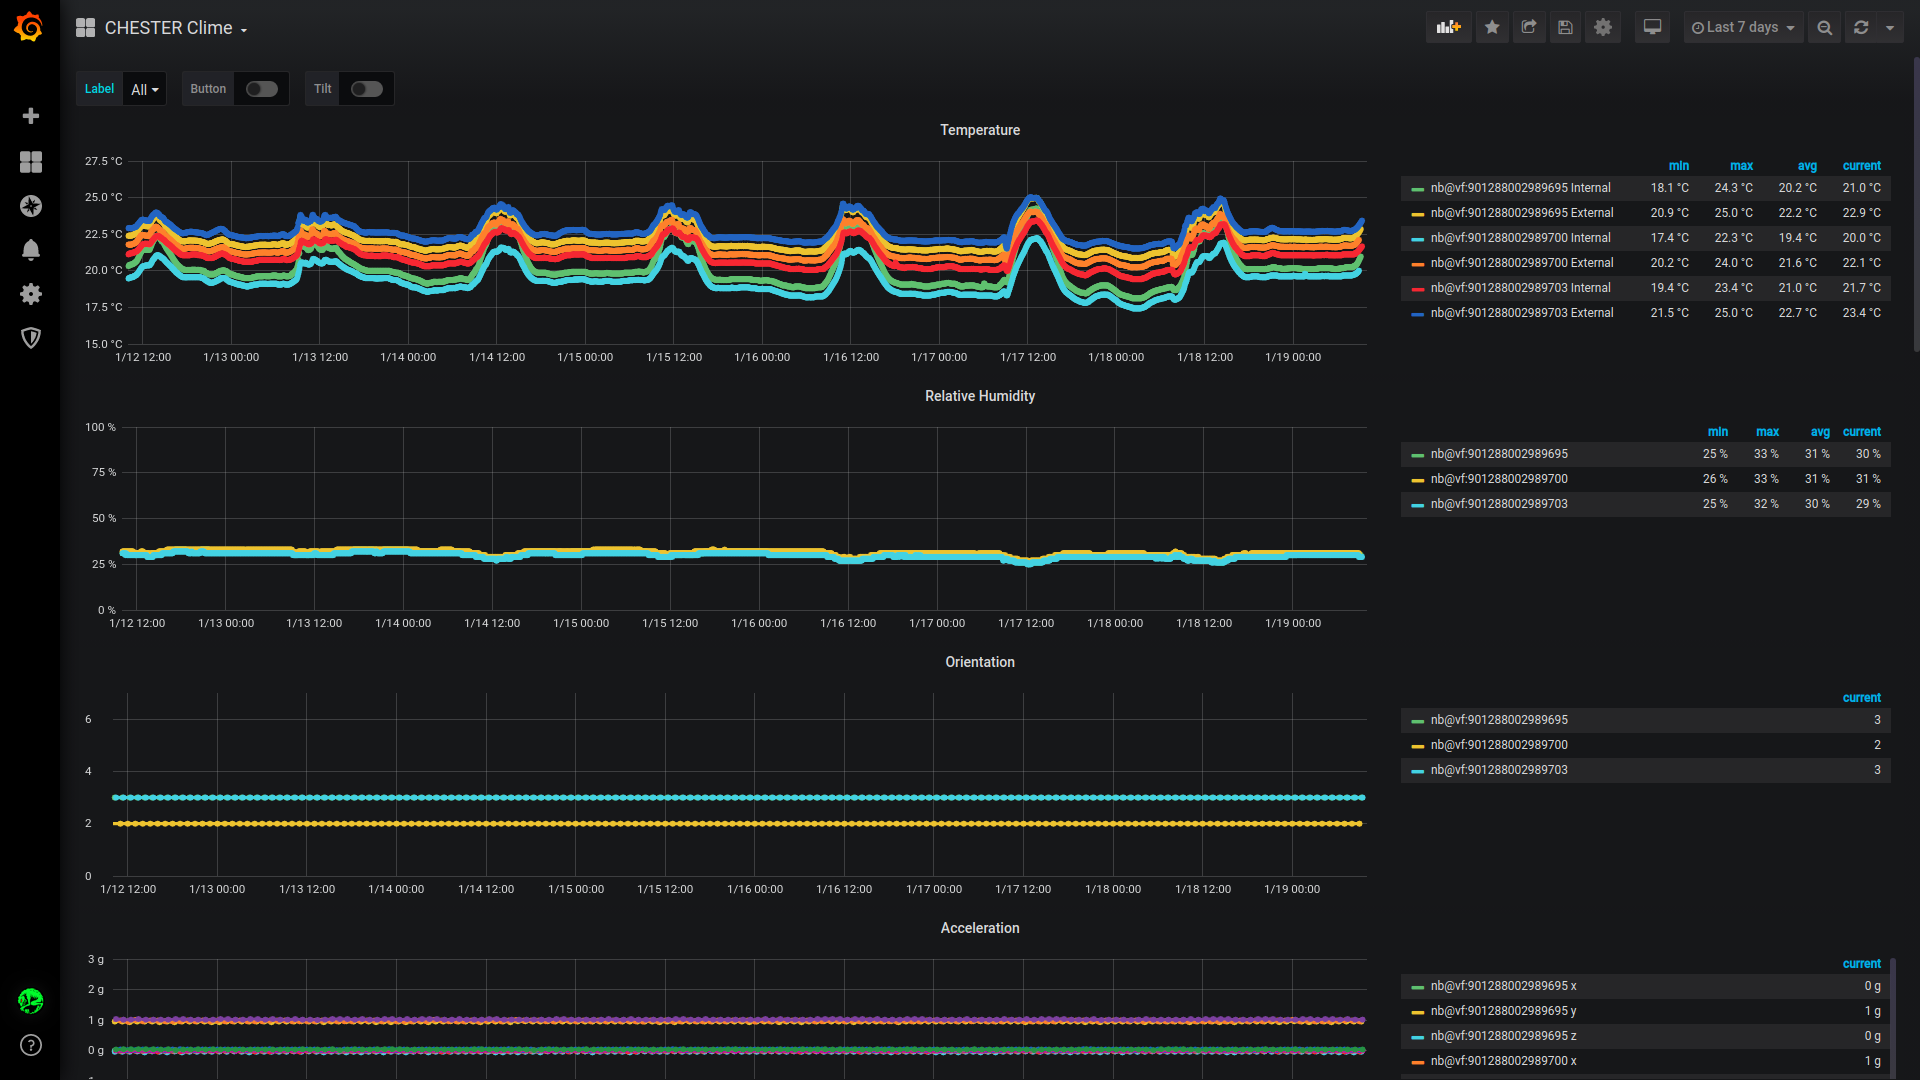The height and width of the screenshot is (1080, 1920).
Task: Cycle view mode with the monitor icon
Action: pos(1652,28)
